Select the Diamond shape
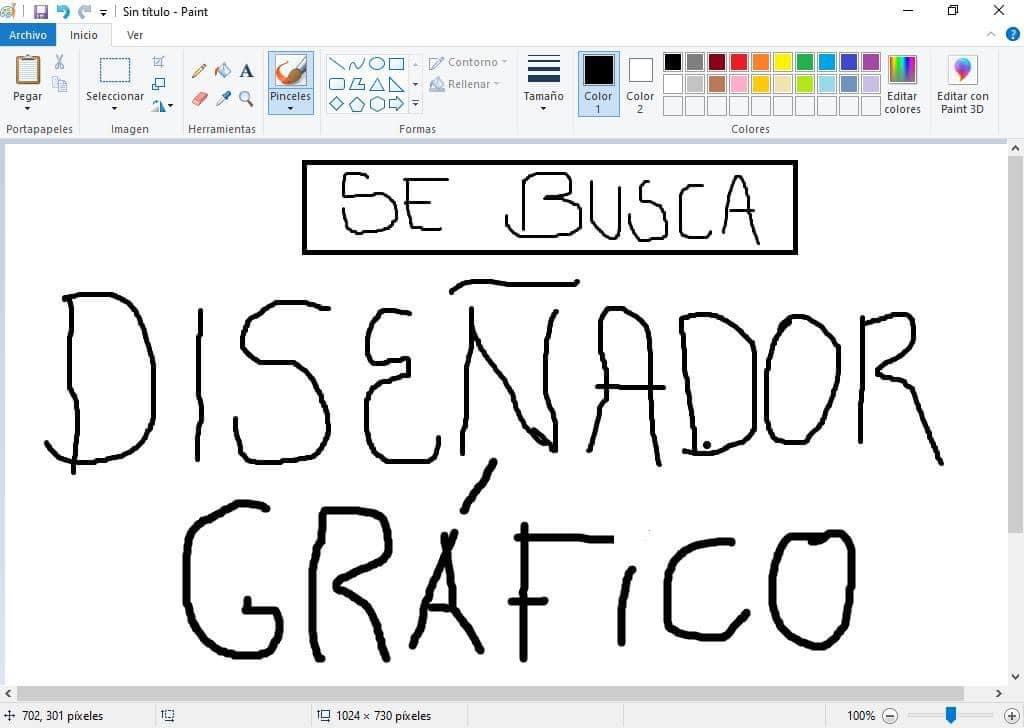Screen dimensions: 1024x728 [337, 104]
